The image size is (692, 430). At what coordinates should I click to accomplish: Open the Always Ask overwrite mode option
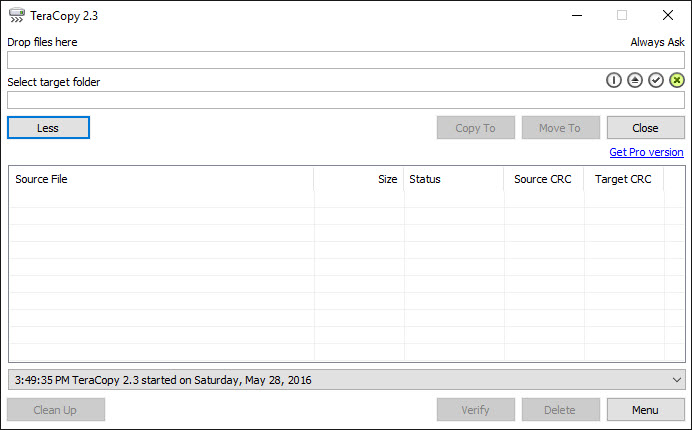(656, 42)
